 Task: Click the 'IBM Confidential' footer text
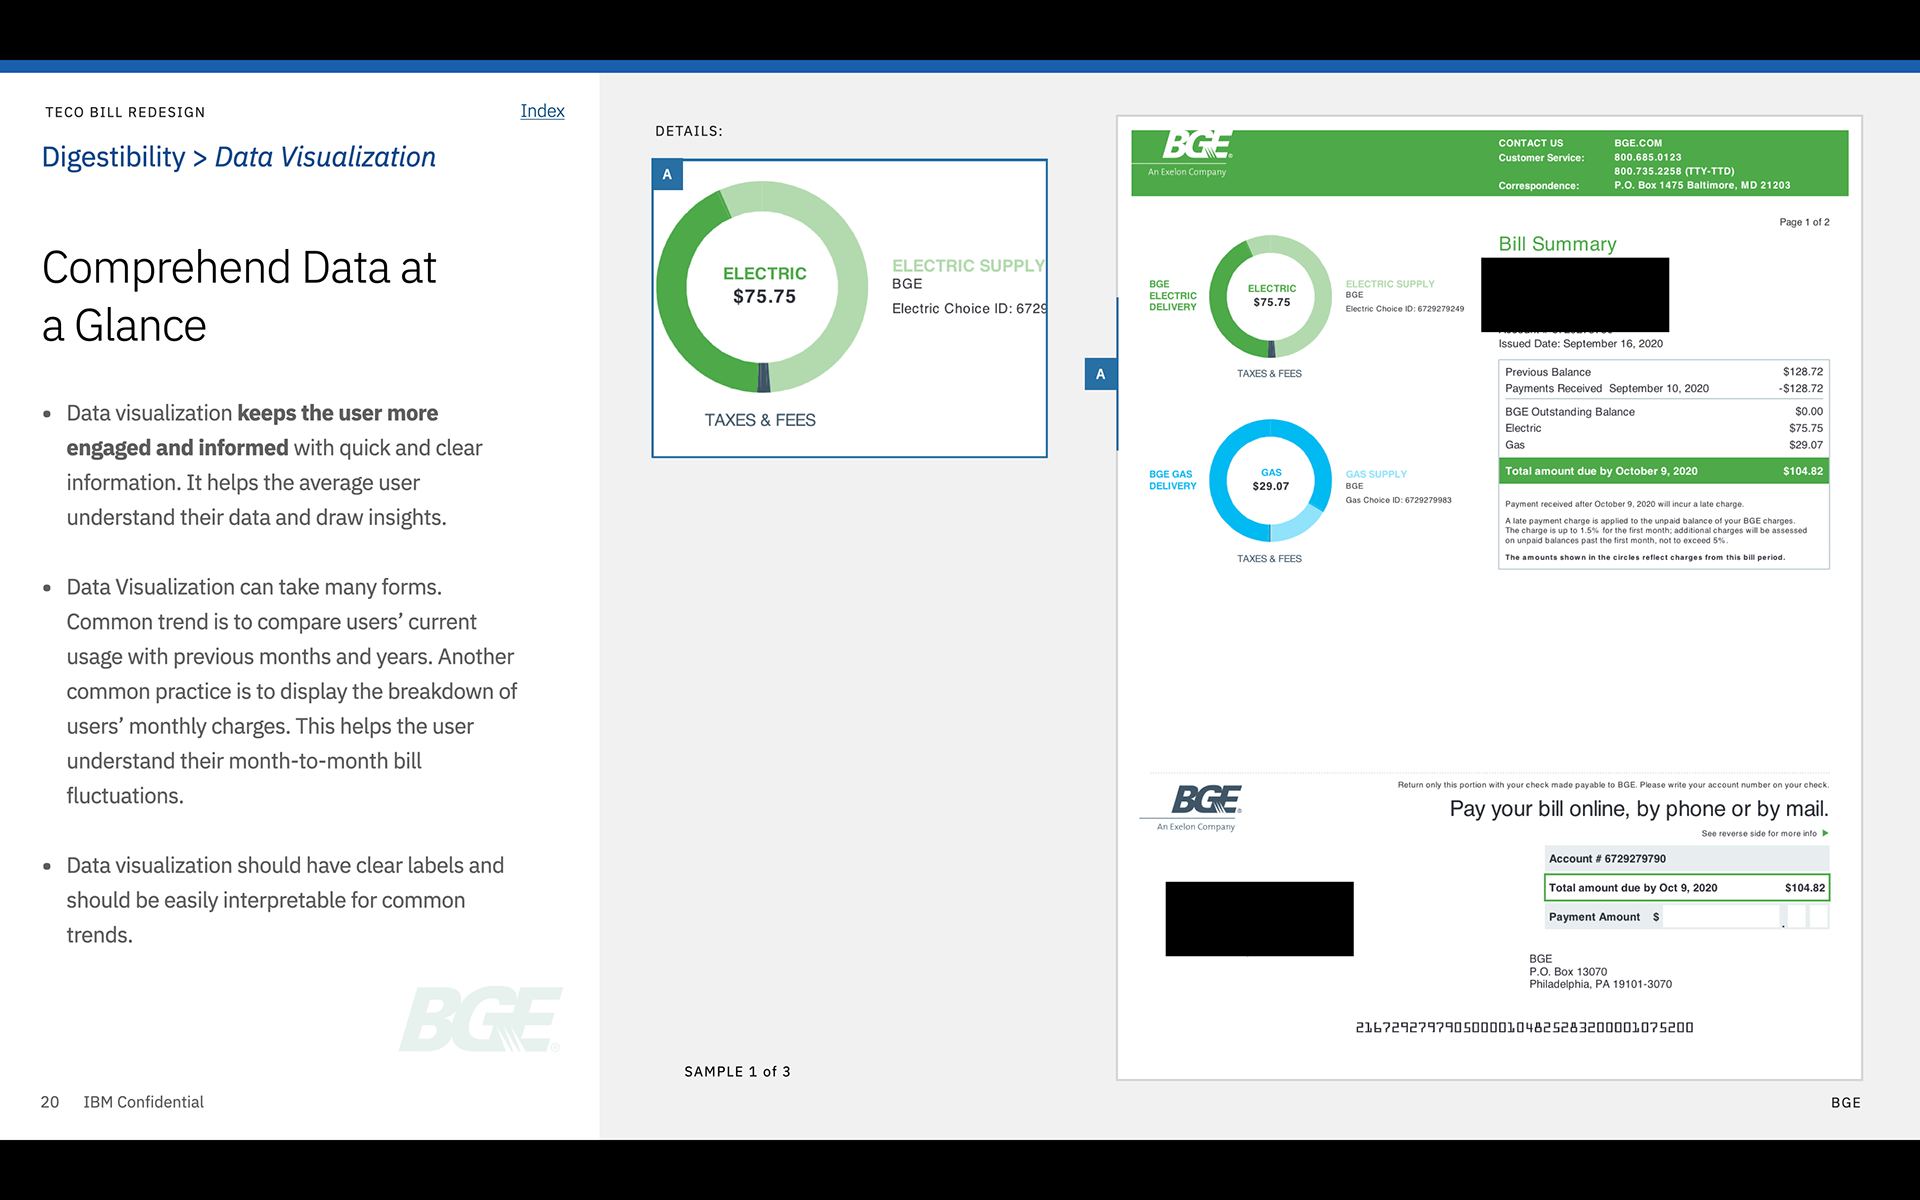pos(143,1102)
